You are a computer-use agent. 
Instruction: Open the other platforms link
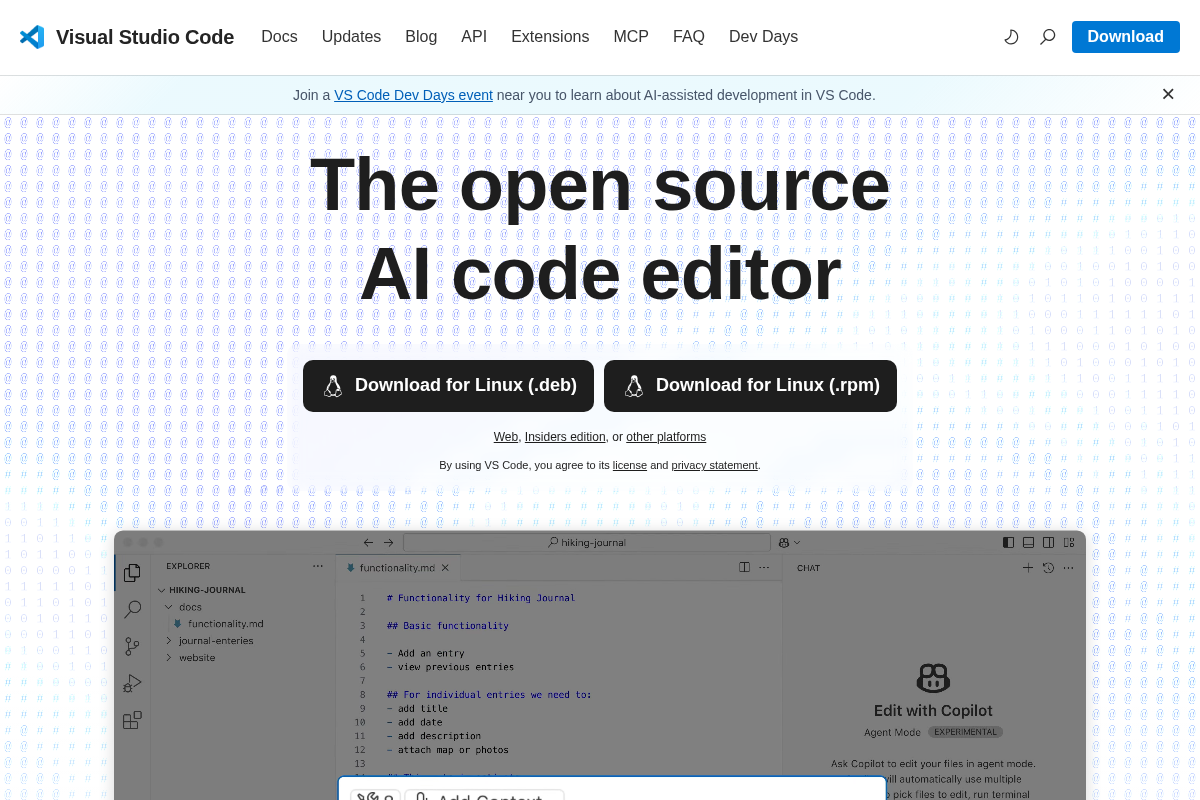(666, 437)
